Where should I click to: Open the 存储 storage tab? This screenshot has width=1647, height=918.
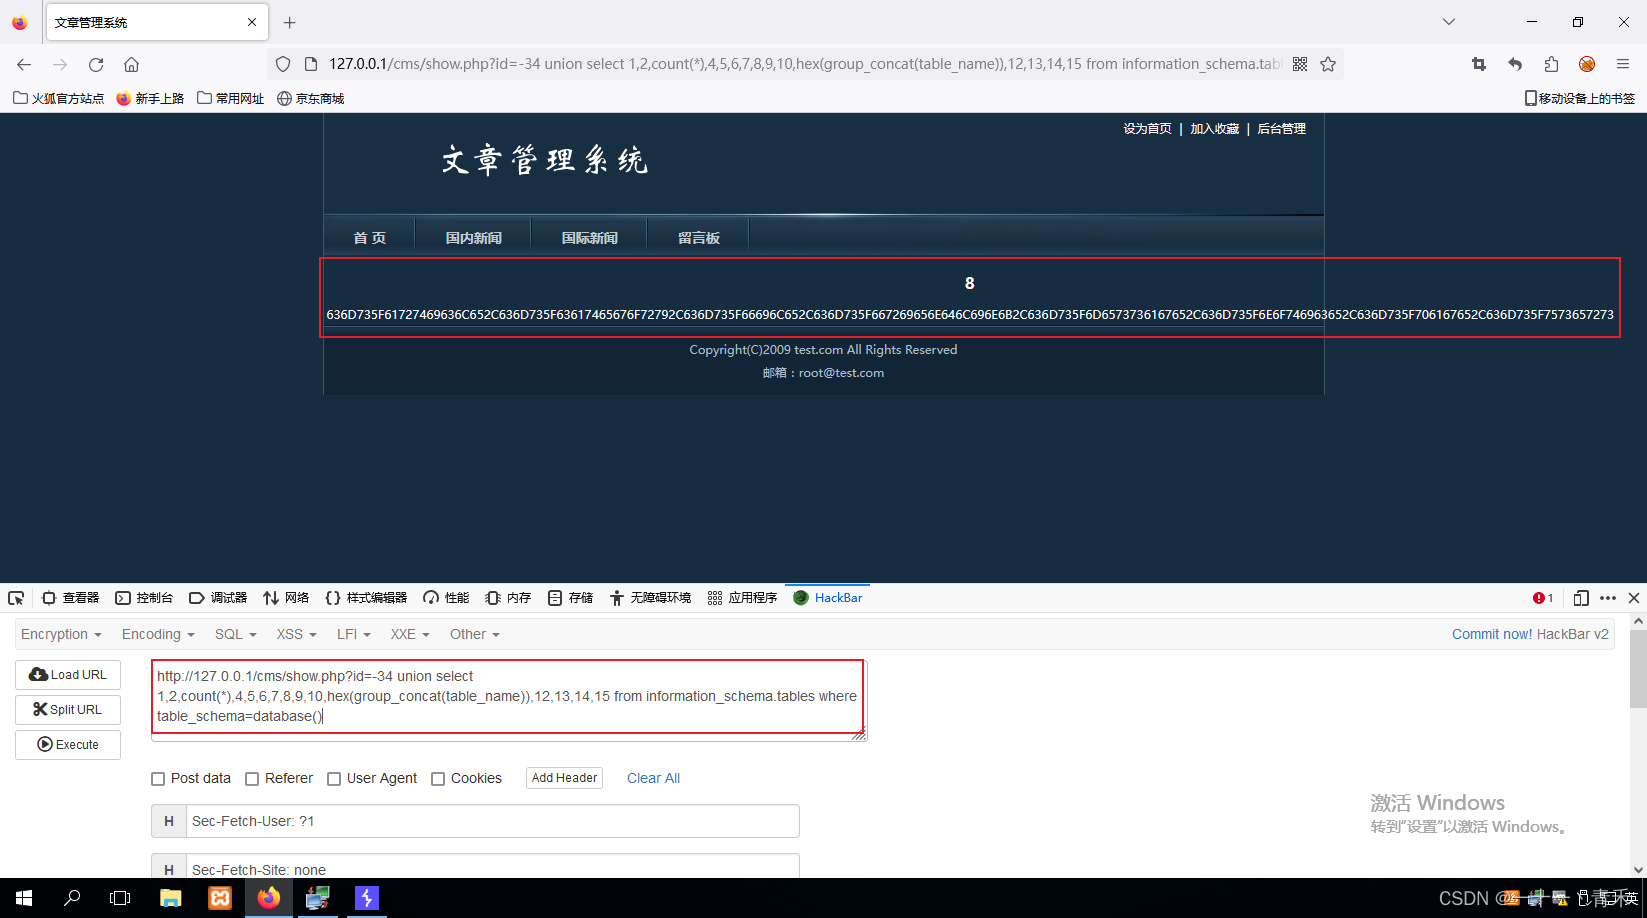[570, 598]
